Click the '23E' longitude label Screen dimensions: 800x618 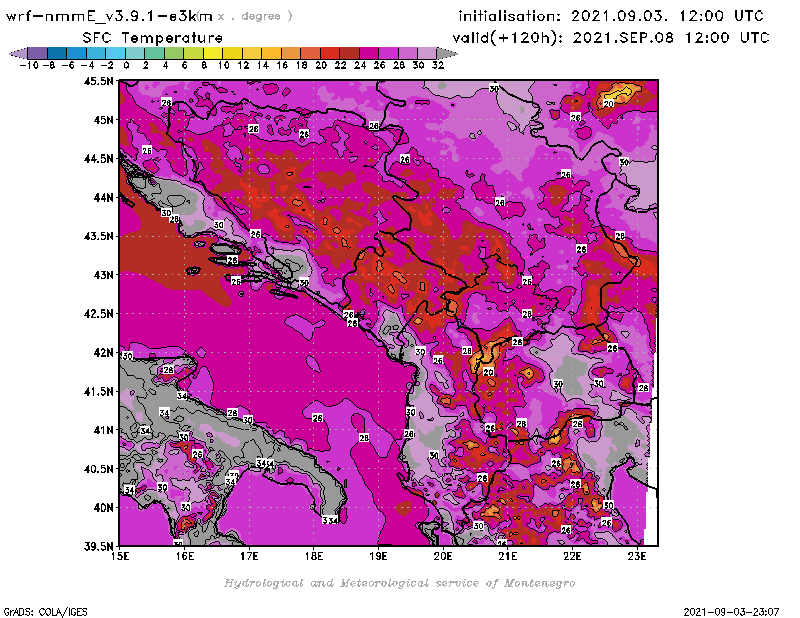pyautogui.click(x=637, y=556)
